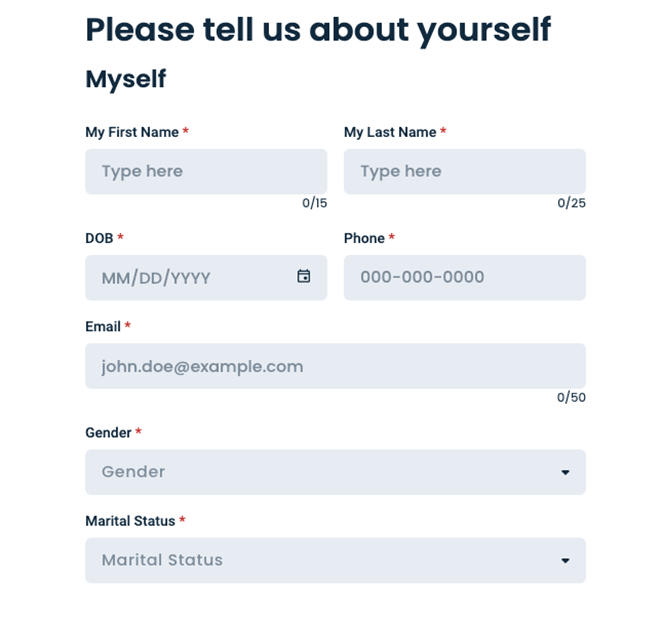663x620 pixels.
Task: Select the DOB date input field
Action: (x=190, y=277)
